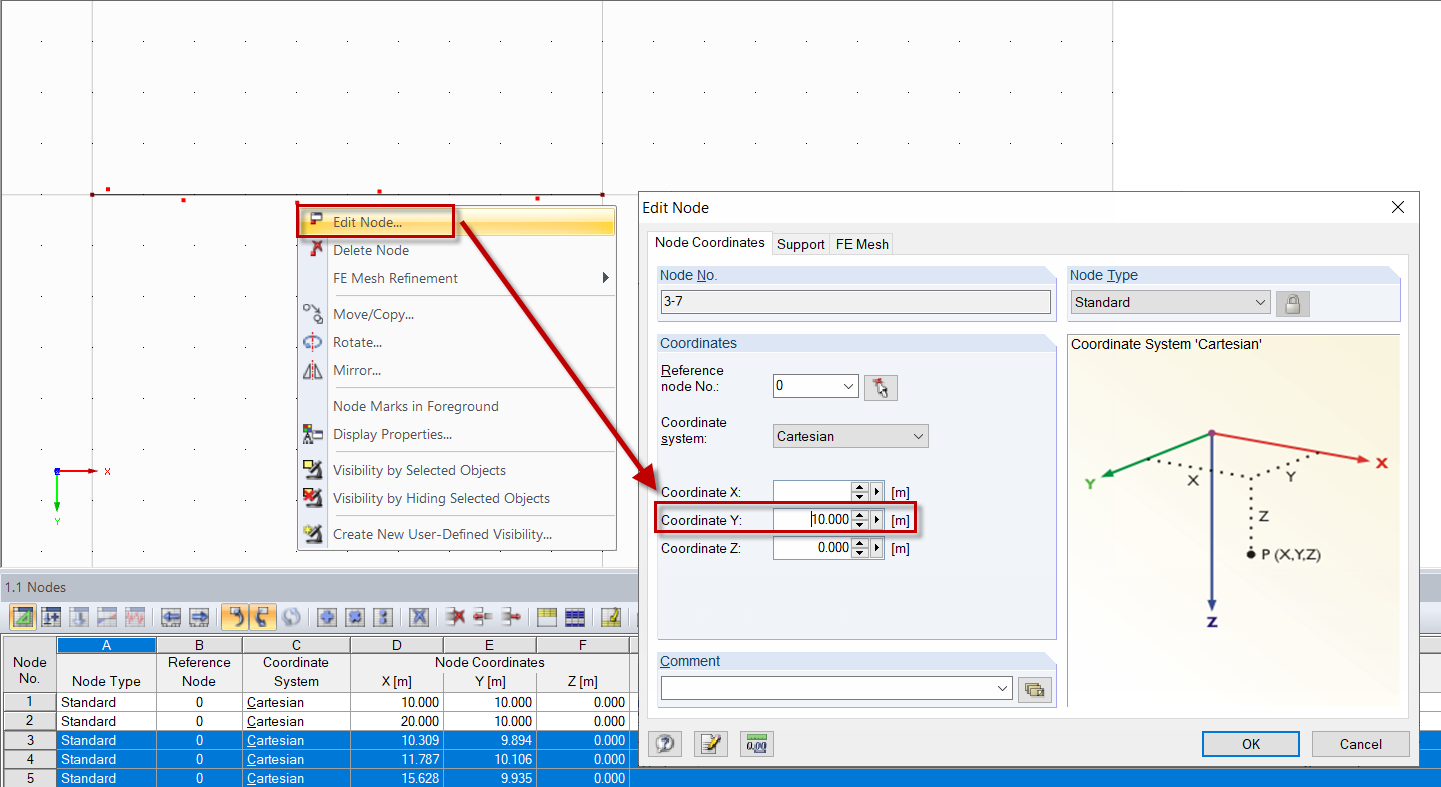Click the arrow button beside Coordinate Z field
Viewport: 1441px width, 787px height.
coord(878,548)
